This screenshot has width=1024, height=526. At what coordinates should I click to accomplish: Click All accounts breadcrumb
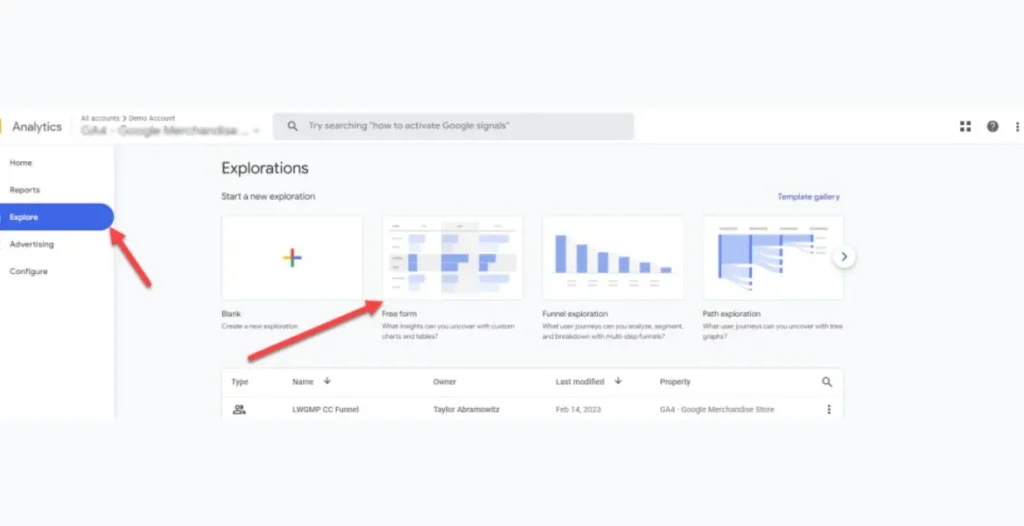point(100,118)
